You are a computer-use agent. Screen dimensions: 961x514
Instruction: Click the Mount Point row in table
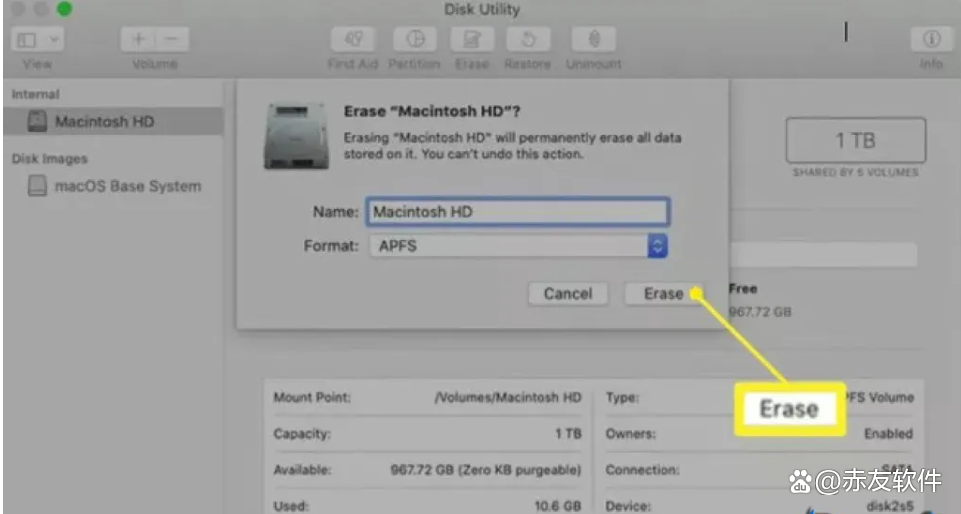[x=427, y=397]
